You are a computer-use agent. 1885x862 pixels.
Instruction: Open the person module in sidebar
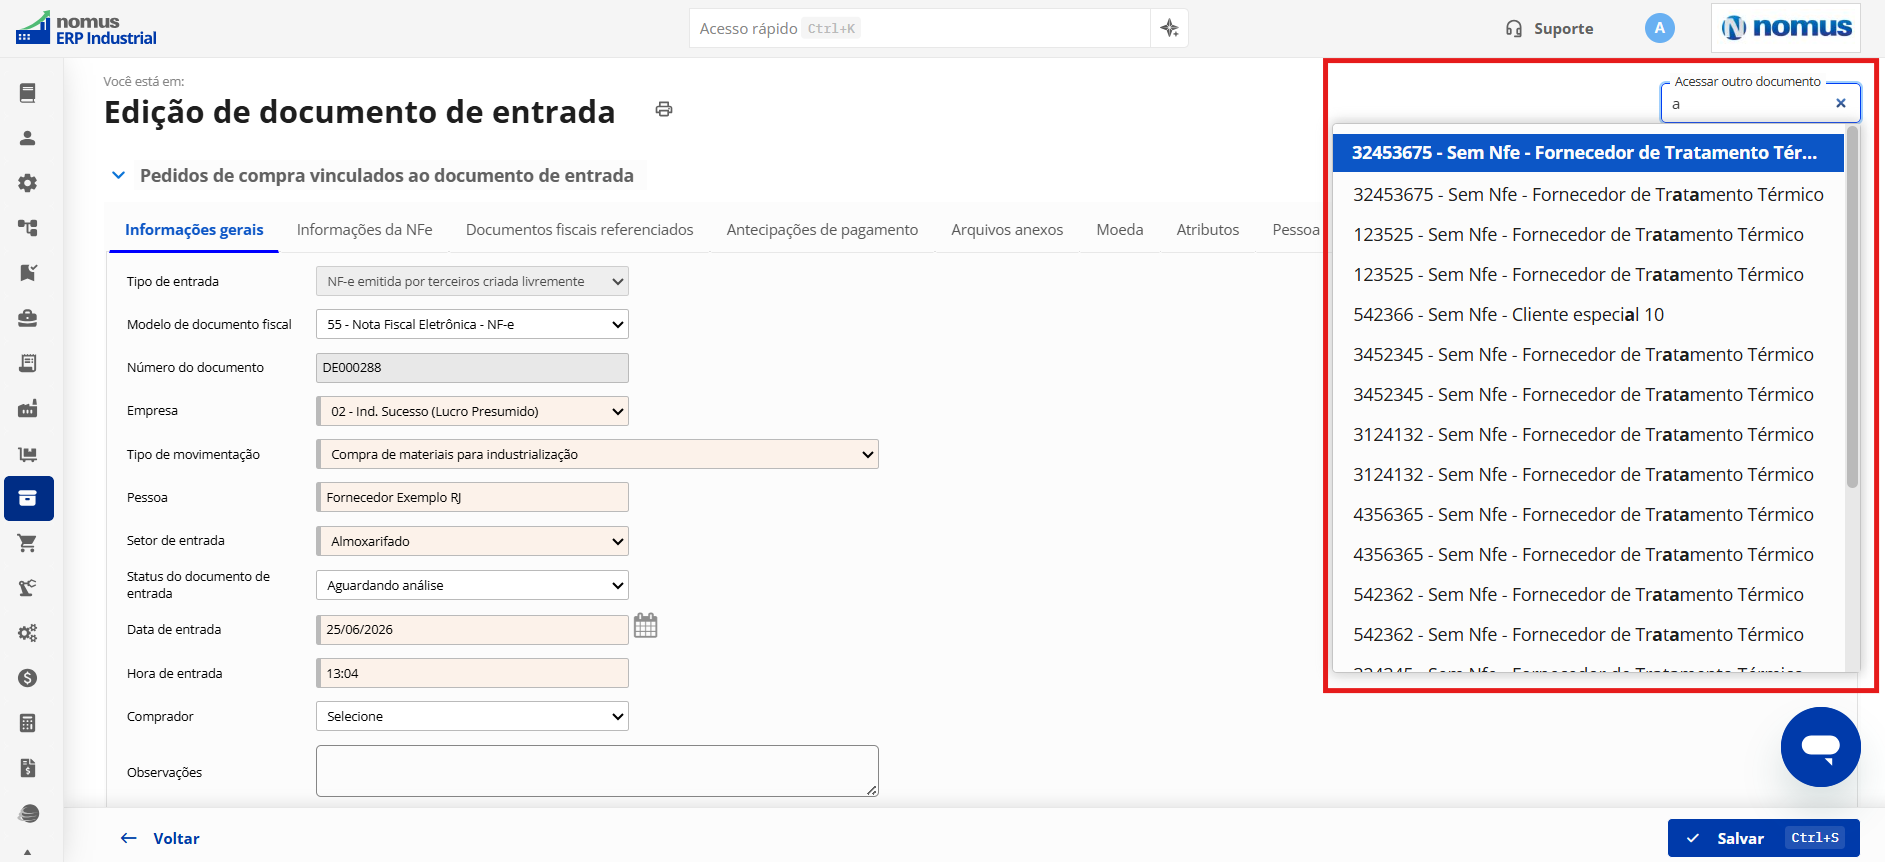pos(28,138)
